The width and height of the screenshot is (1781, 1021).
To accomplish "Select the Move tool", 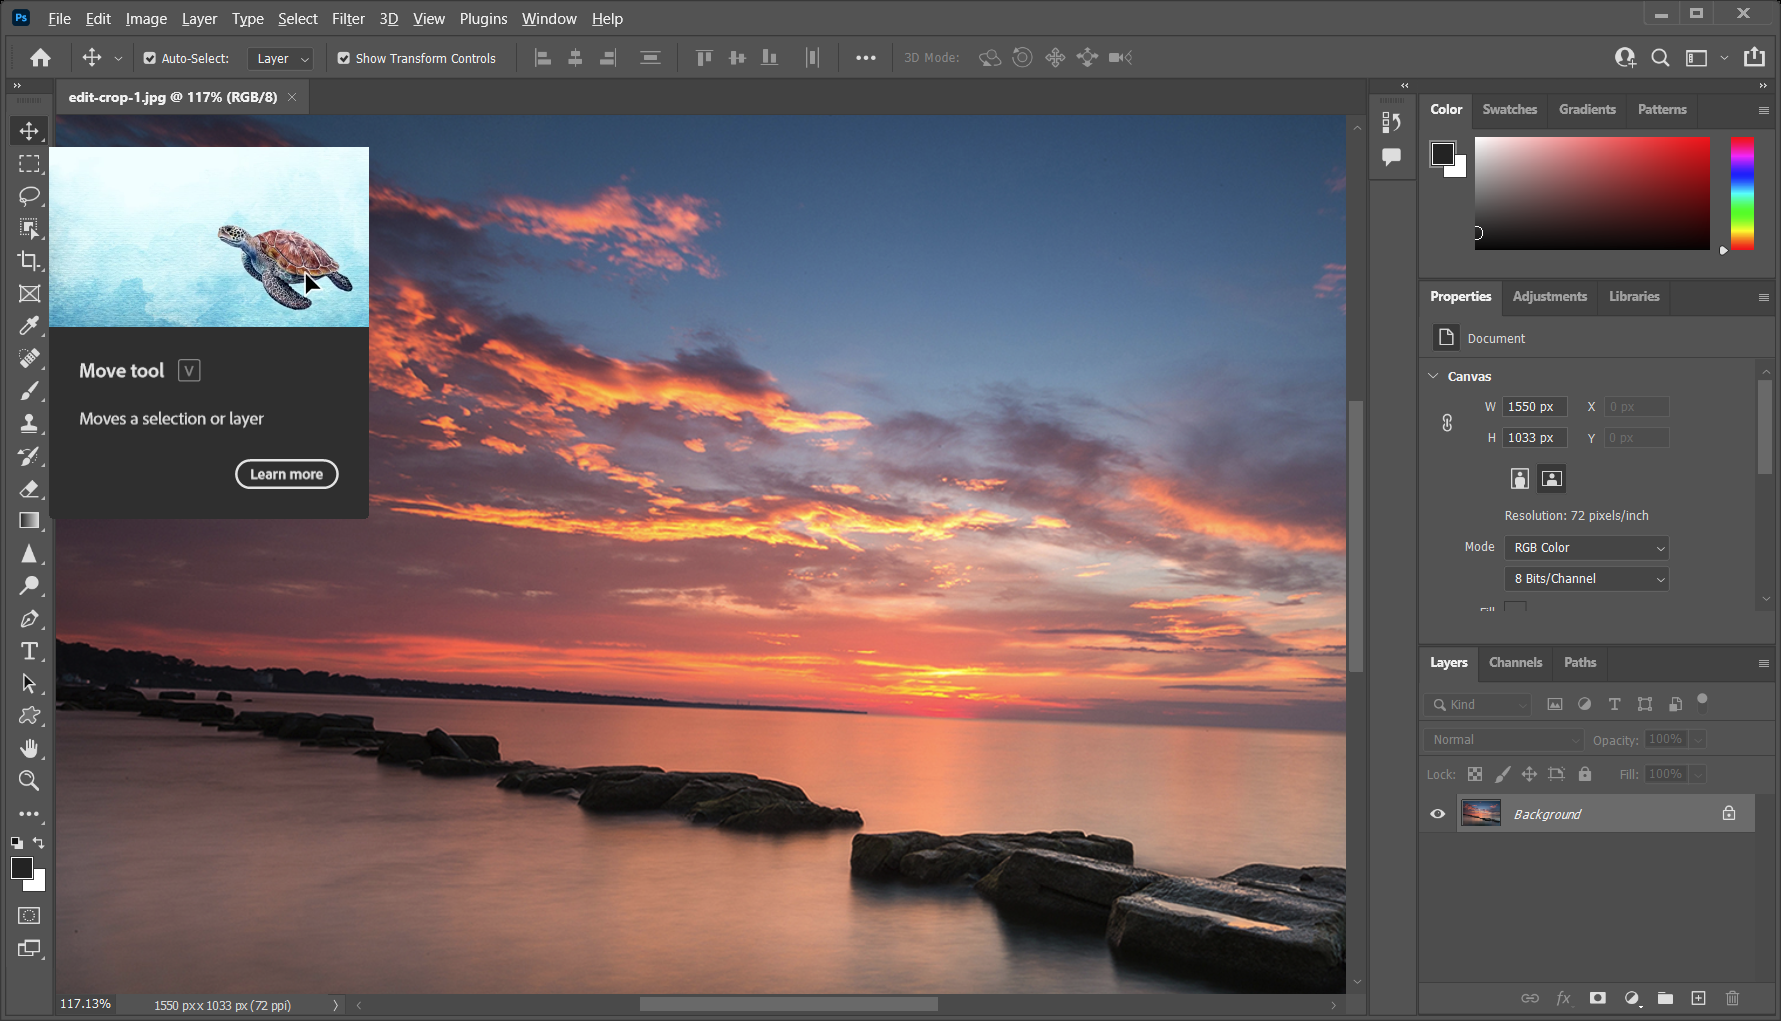I will click(x=29, y=130).
